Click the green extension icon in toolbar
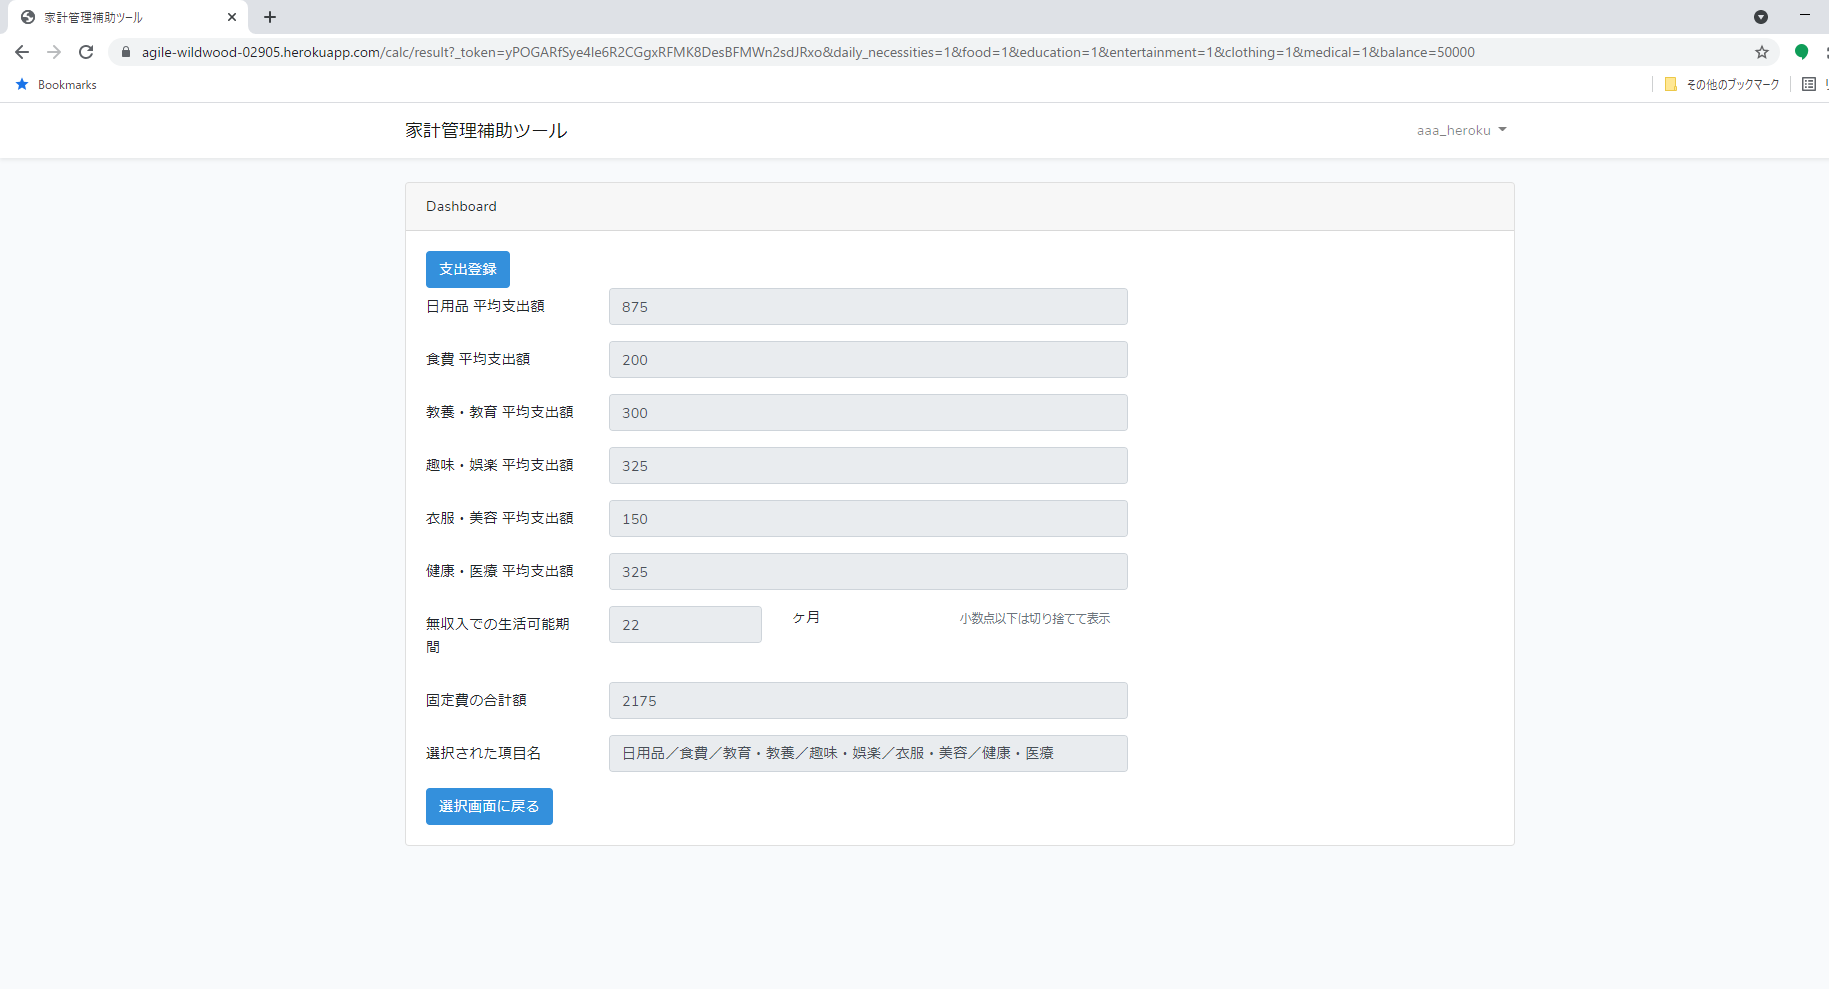 coord(1802,51)
